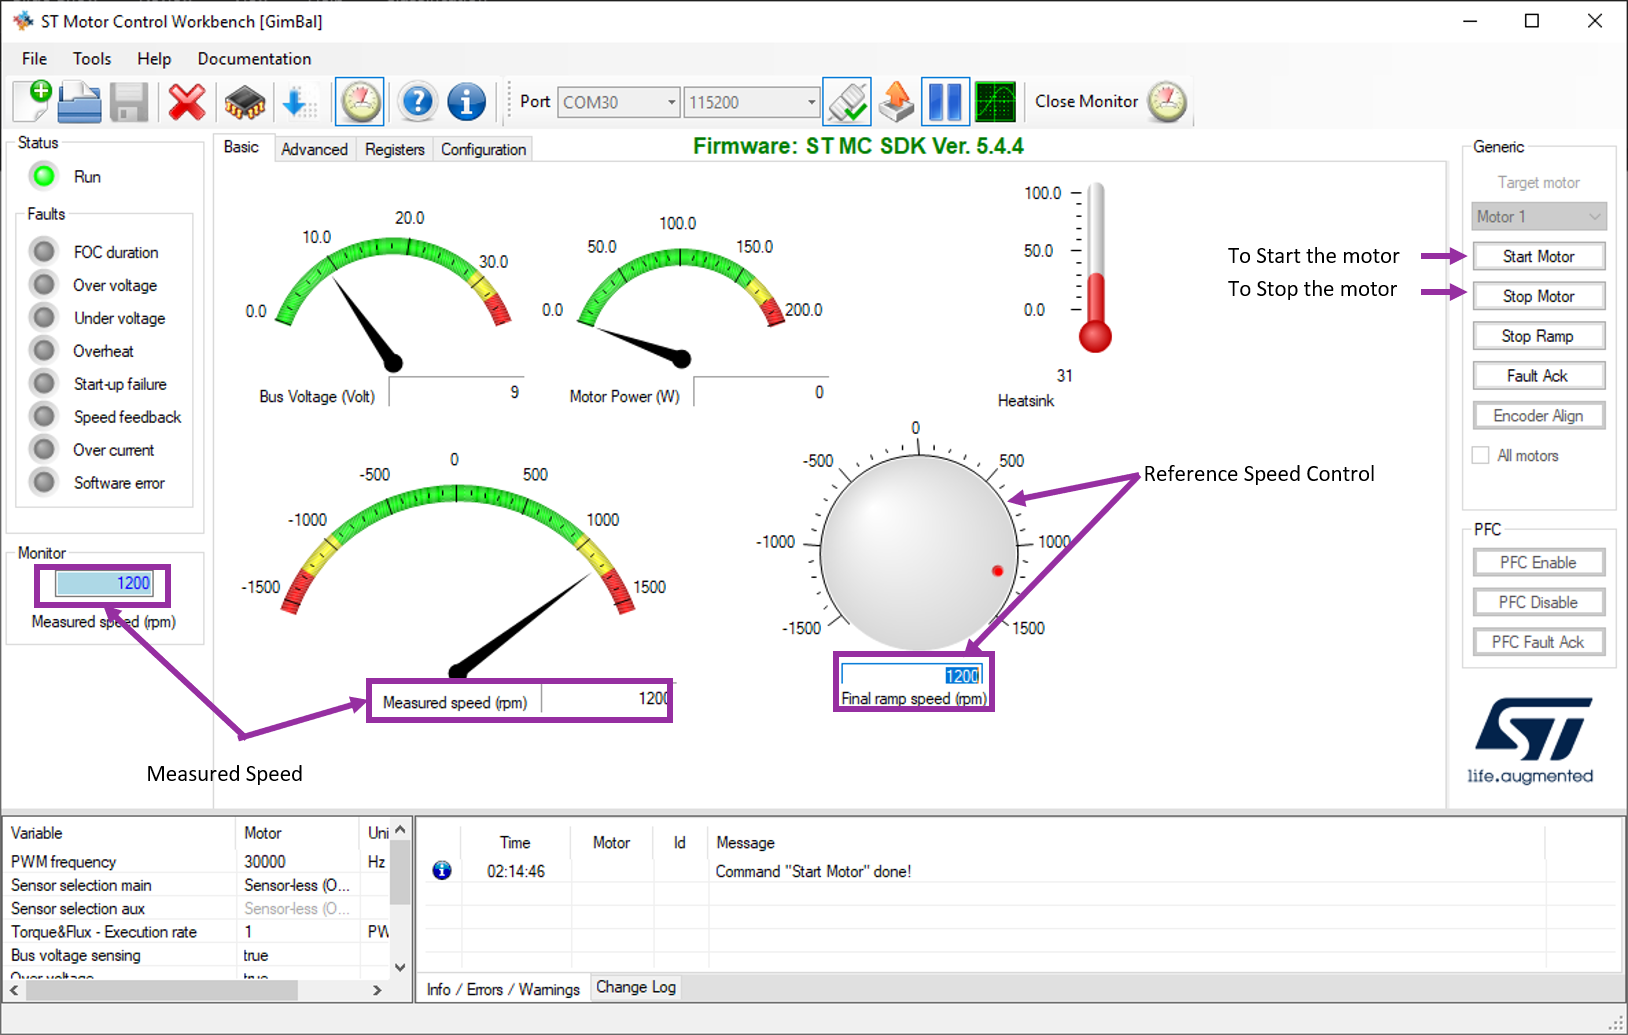
Task: Enable the All motors checkbox
Action: click(x=1481, y=455)
